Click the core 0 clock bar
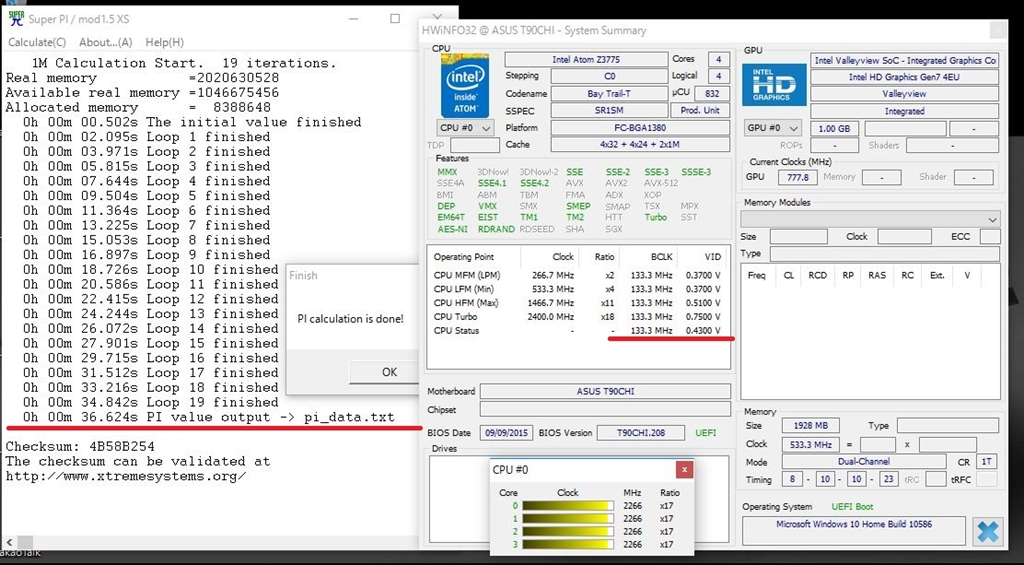 pos(568,506)
